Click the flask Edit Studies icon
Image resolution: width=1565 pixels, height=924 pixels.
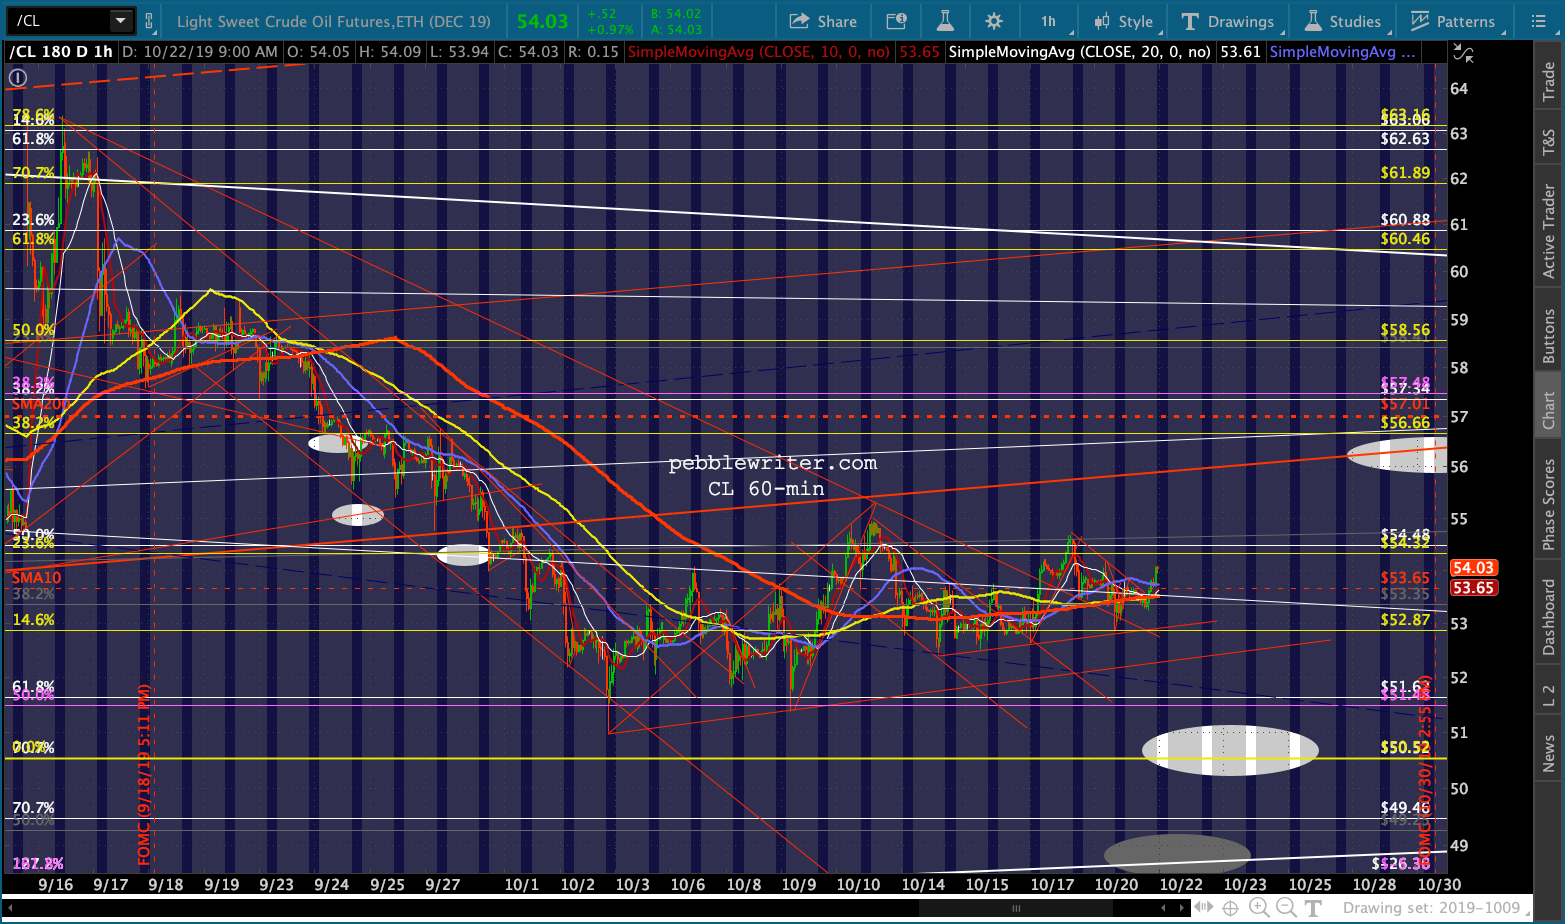click(945, 21)
